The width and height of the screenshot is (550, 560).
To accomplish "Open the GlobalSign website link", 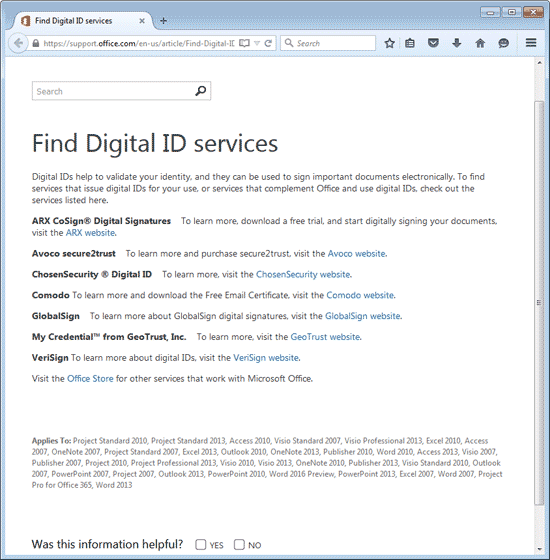I will [x=362, y=316].
